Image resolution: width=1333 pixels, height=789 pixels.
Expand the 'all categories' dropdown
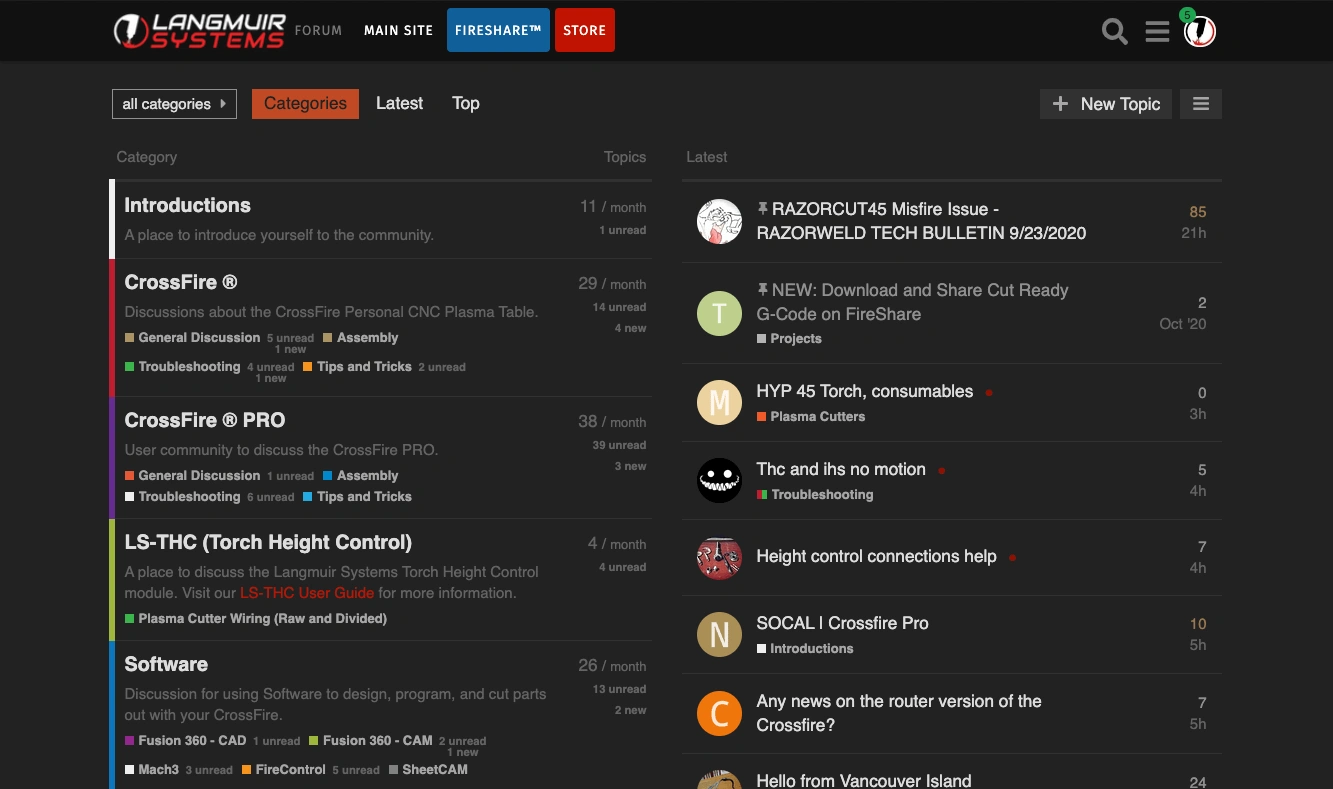coord(174,104)
